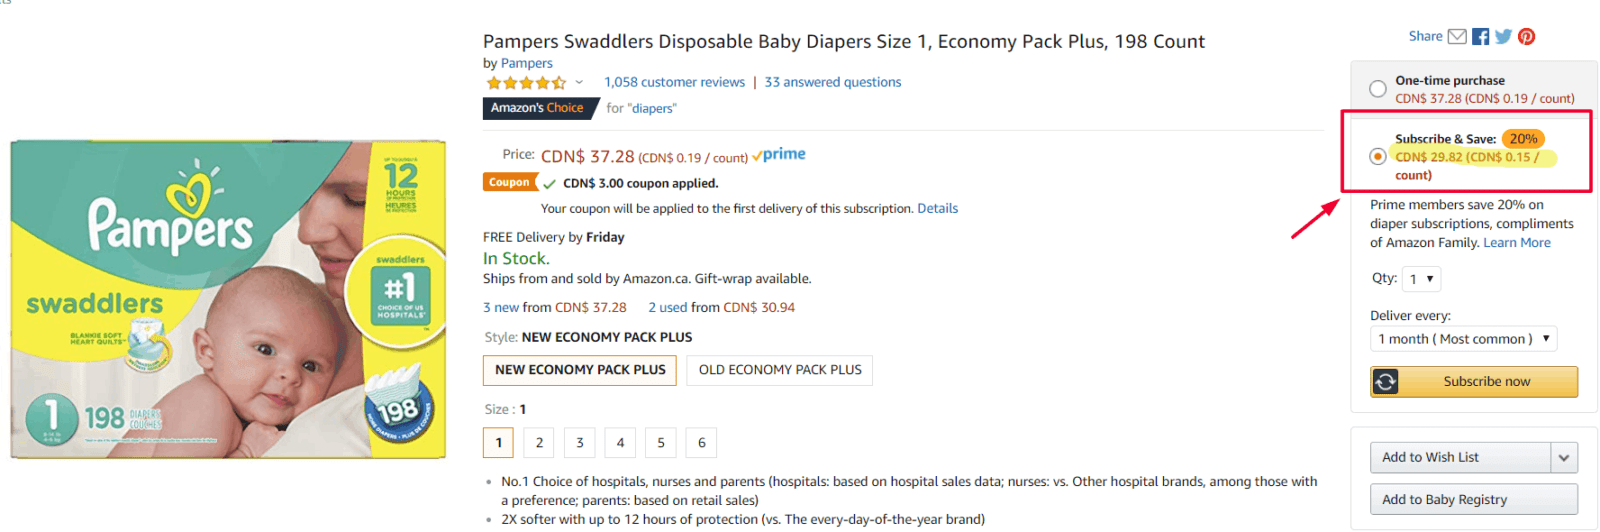Share product on Facebook icon
This screenshot has height=532, width=1600.
coord(1481,37)
